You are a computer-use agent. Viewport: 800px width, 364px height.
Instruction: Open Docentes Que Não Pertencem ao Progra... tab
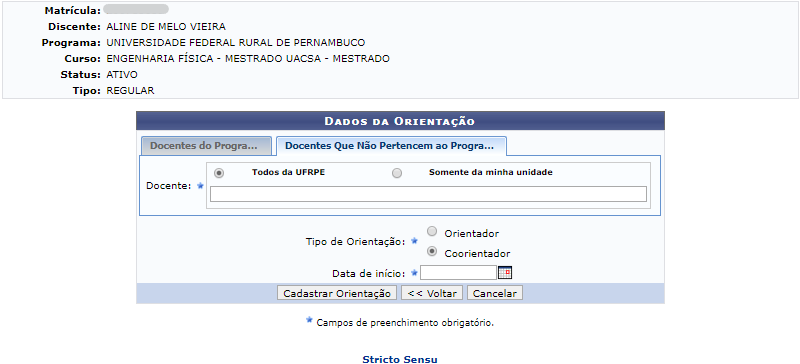click(x=391, y=146)
